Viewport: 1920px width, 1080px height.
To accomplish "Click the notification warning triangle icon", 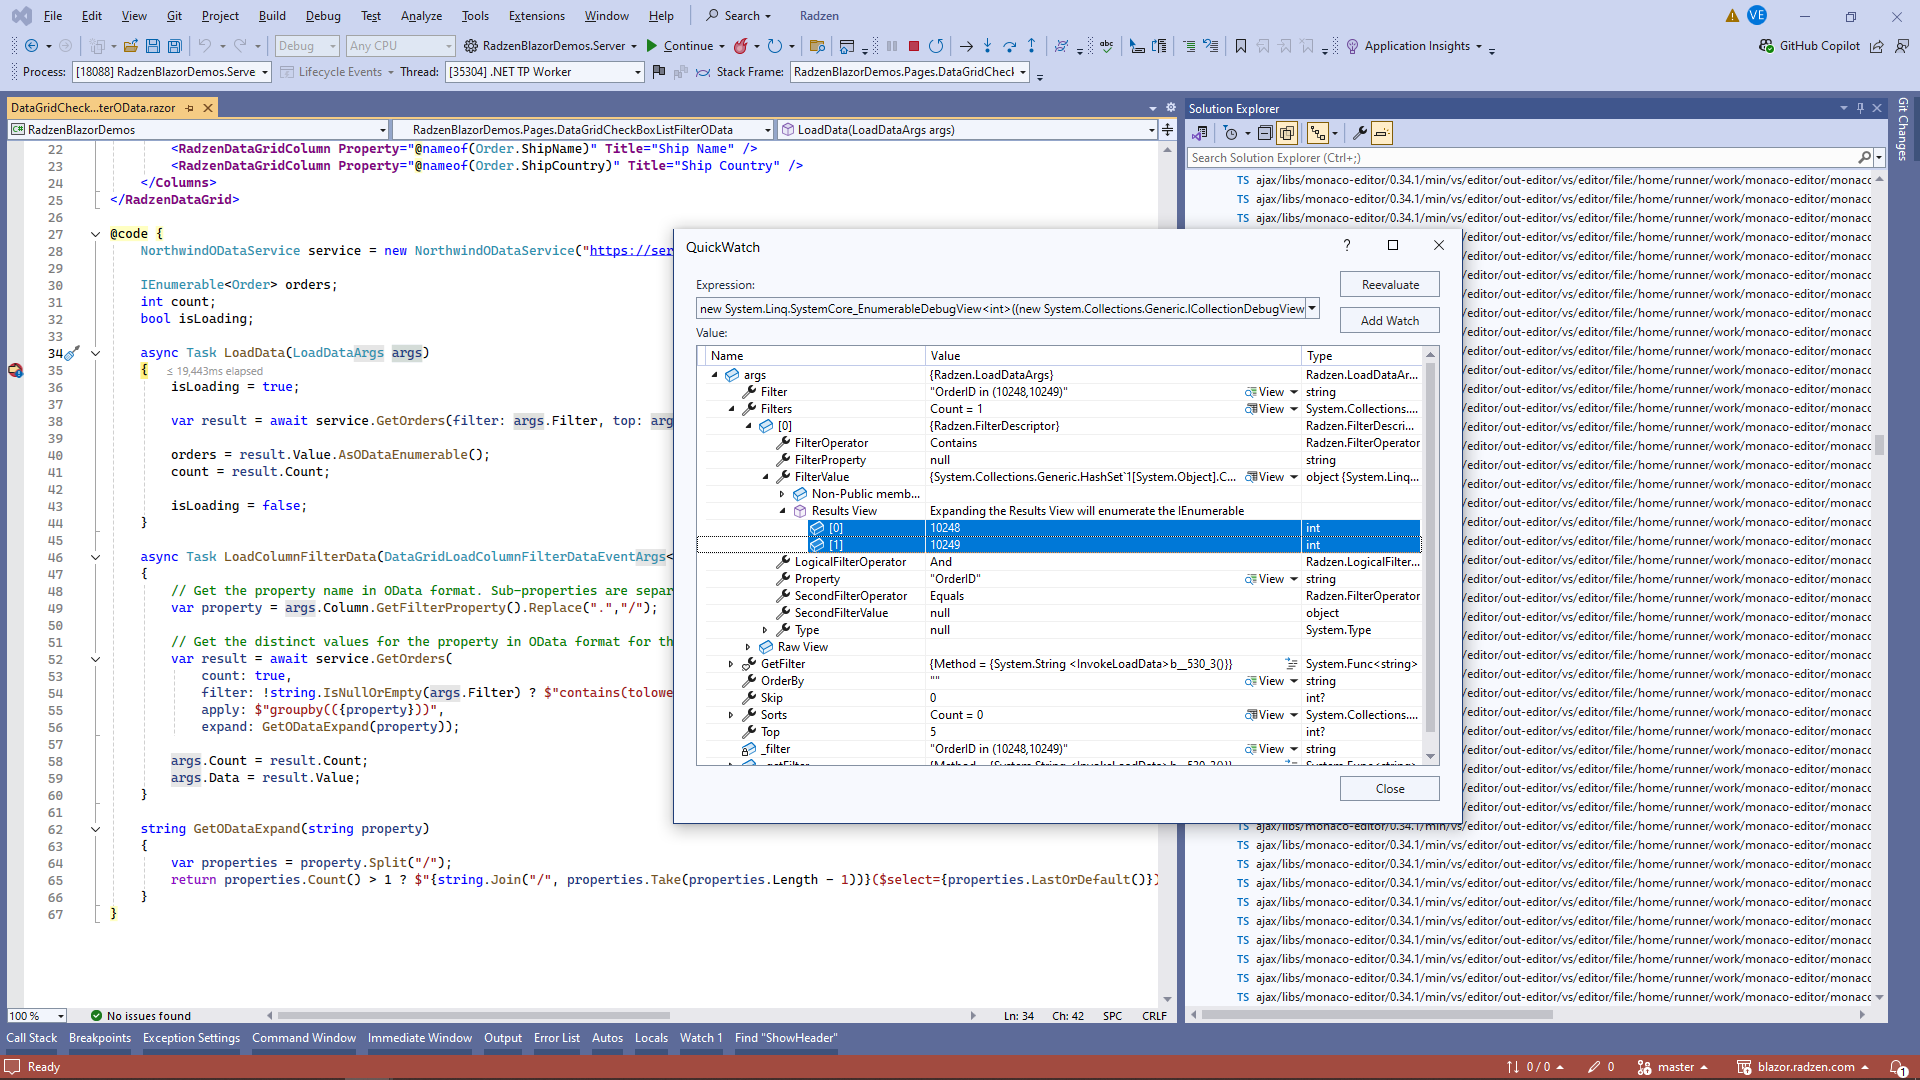I will (x=1732, y=16).
